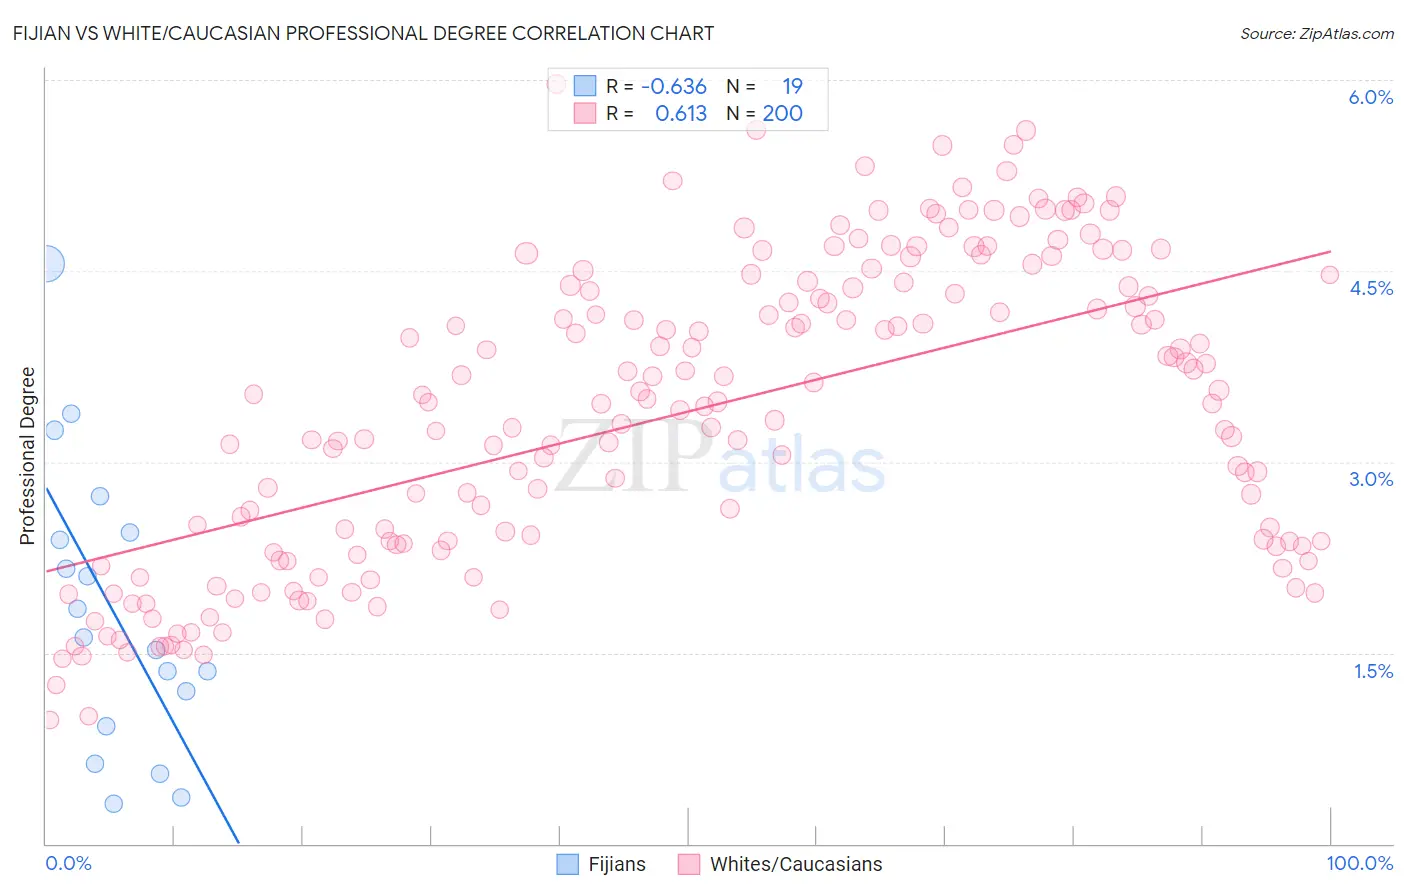Open the ZipAtlas.com source link

coord(1317,33)
